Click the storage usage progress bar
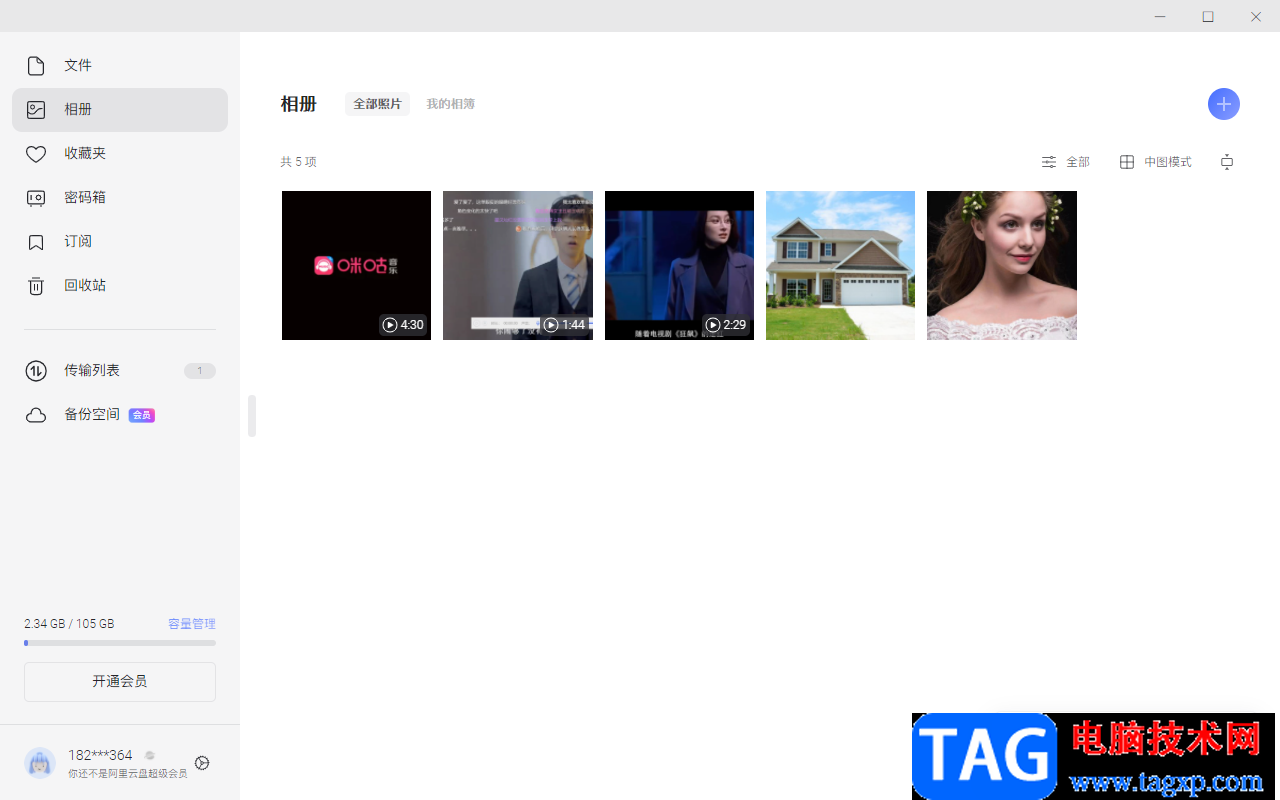 [120, 643]
